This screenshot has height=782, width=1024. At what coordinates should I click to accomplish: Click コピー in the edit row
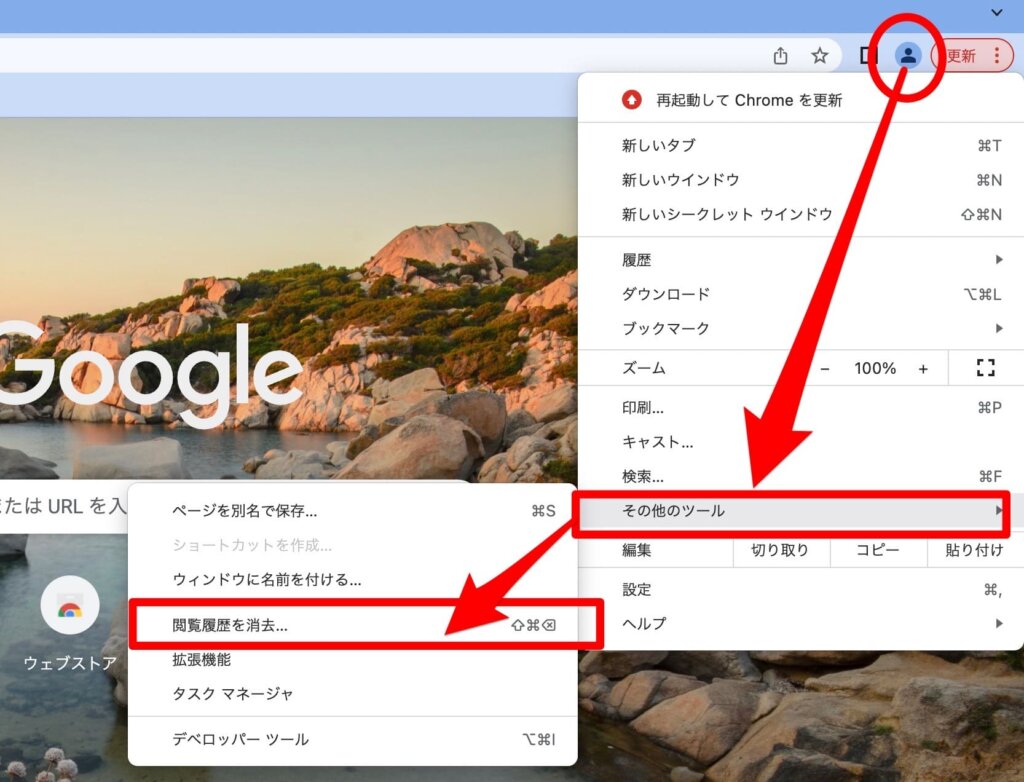click(878, 550)
